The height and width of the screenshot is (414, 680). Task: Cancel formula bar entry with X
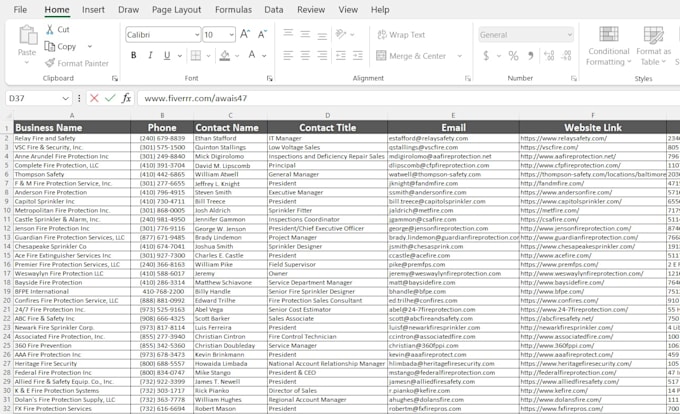94,98
